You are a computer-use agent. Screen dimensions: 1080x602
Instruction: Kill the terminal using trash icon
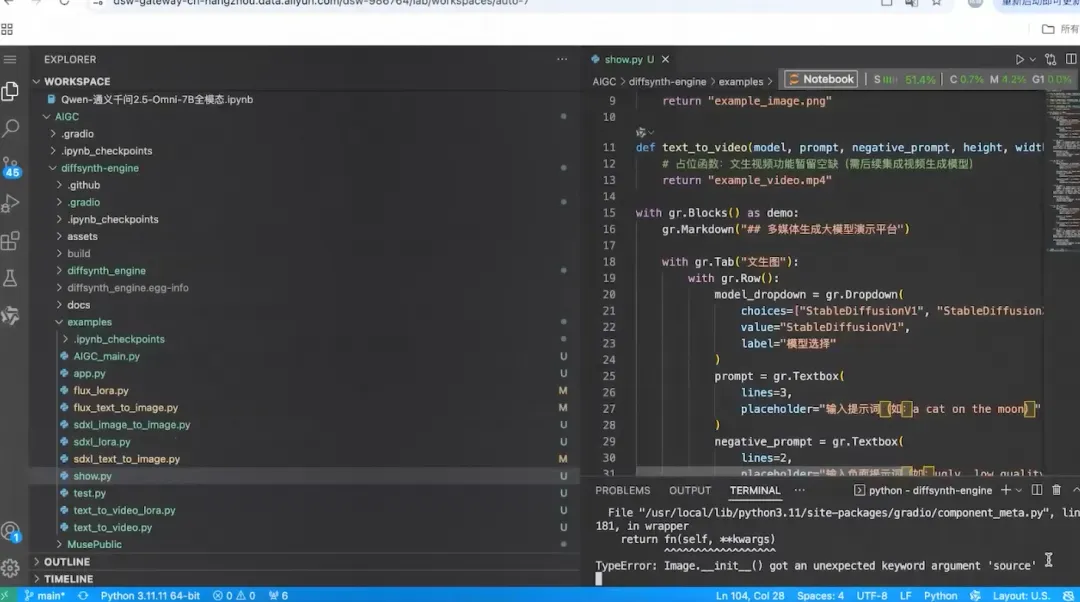[x=1057, y=490]
